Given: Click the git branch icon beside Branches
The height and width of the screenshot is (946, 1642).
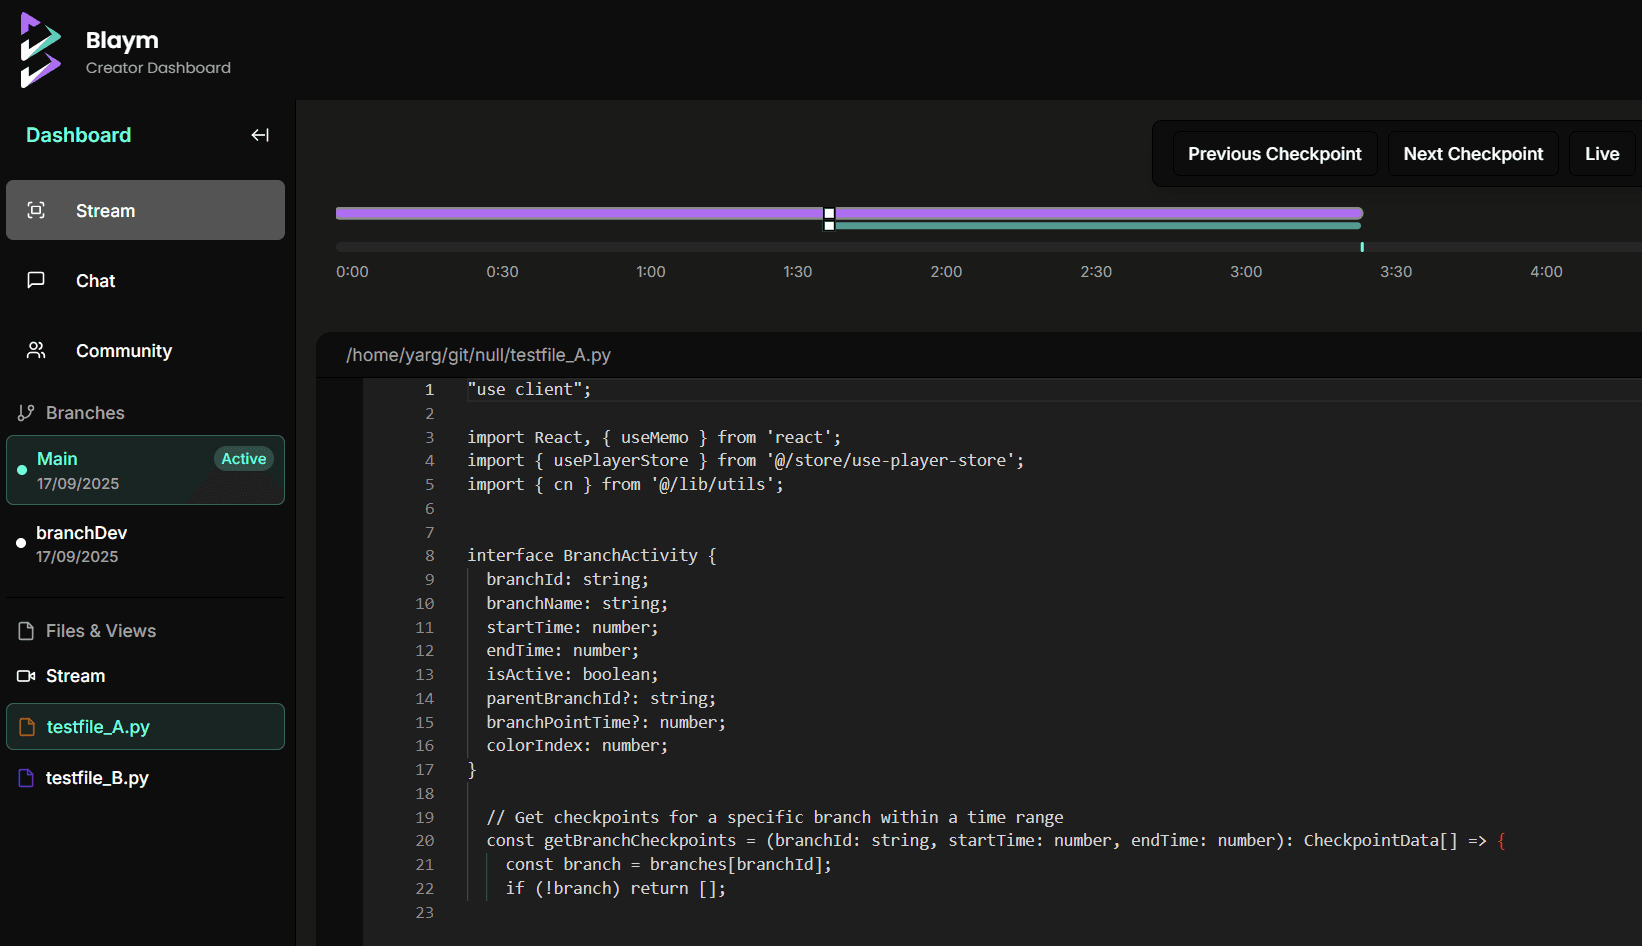Looking at the screenshot, I should click(x=24, y=412).
